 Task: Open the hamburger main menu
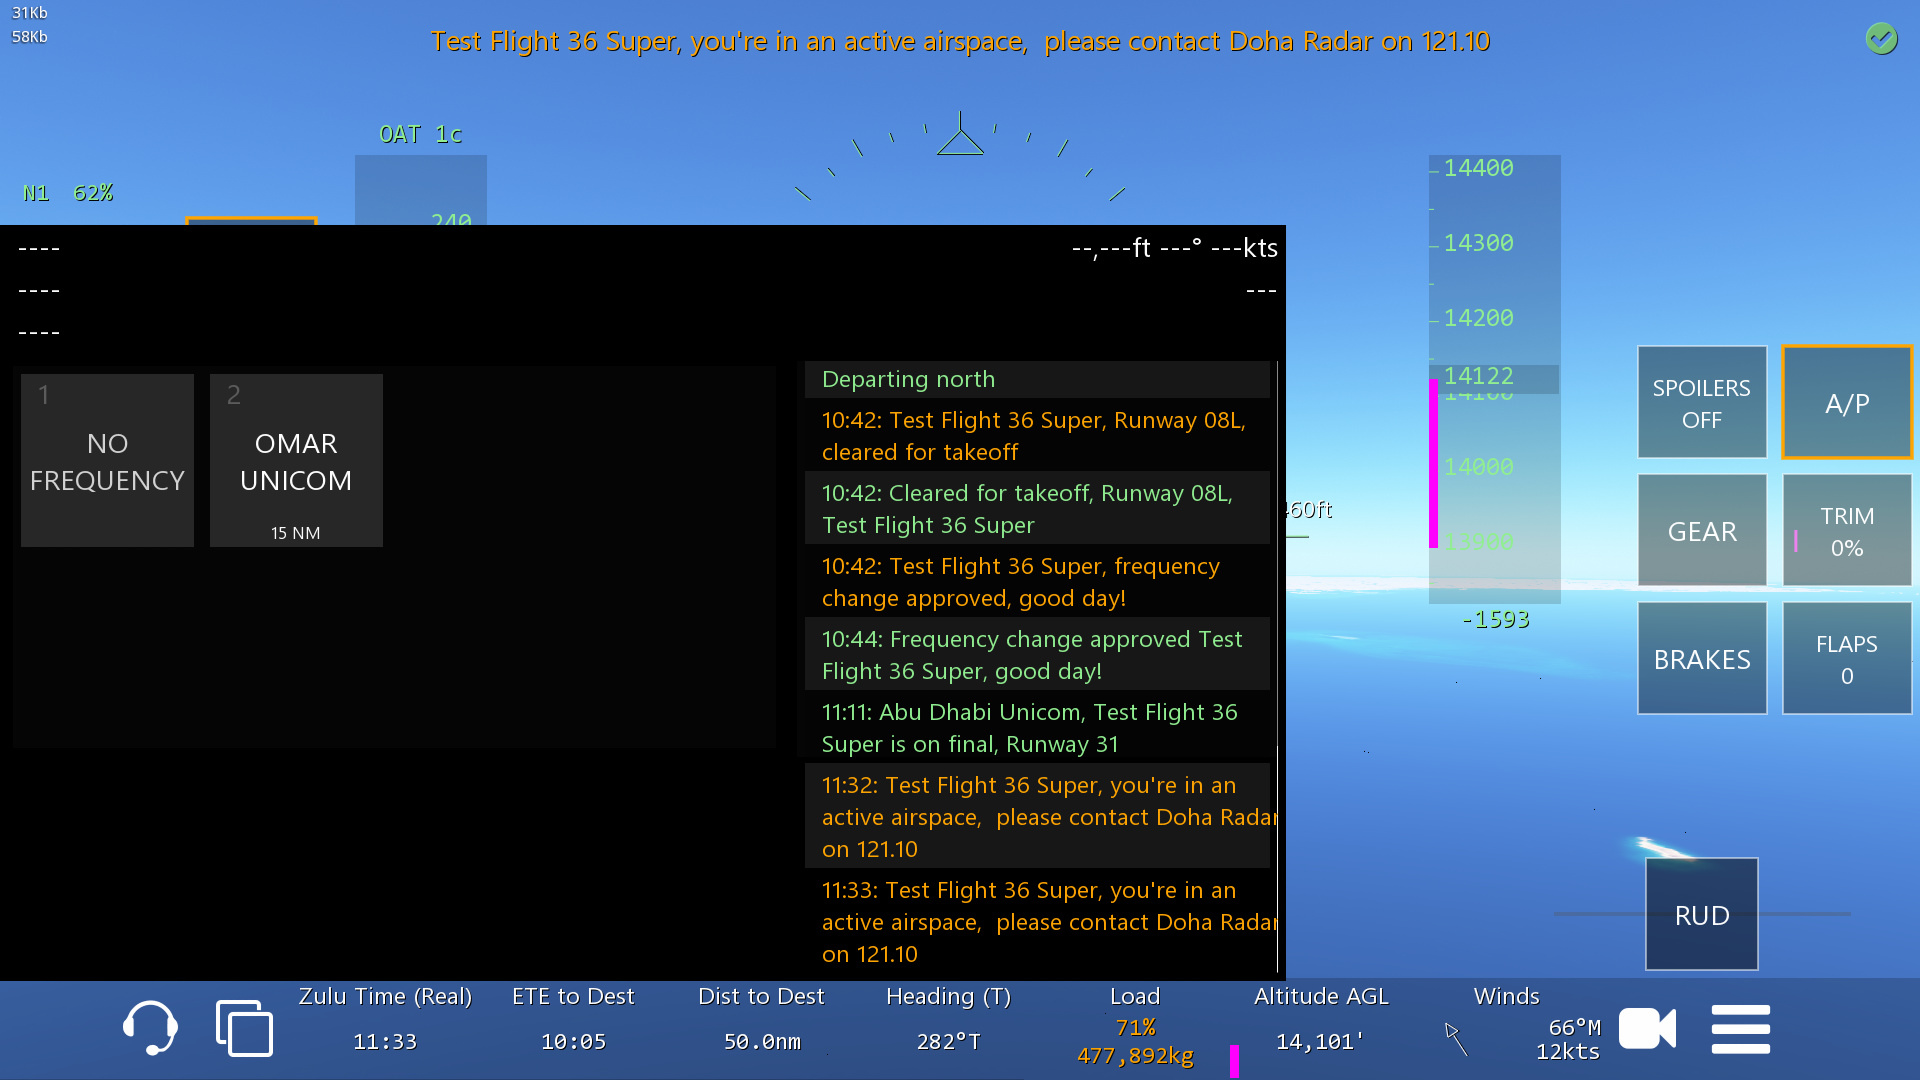(x=1740, y=1029)
